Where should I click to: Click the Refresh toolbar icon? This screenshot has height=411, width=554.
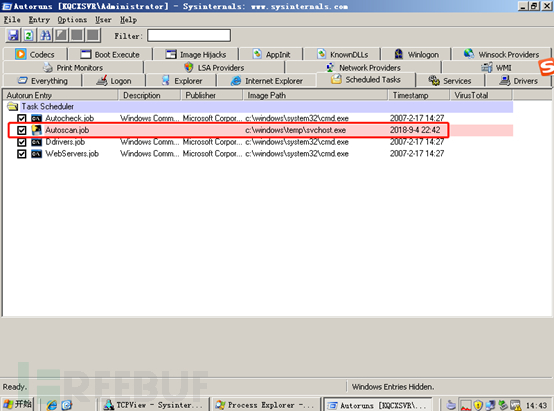point(29,35)
